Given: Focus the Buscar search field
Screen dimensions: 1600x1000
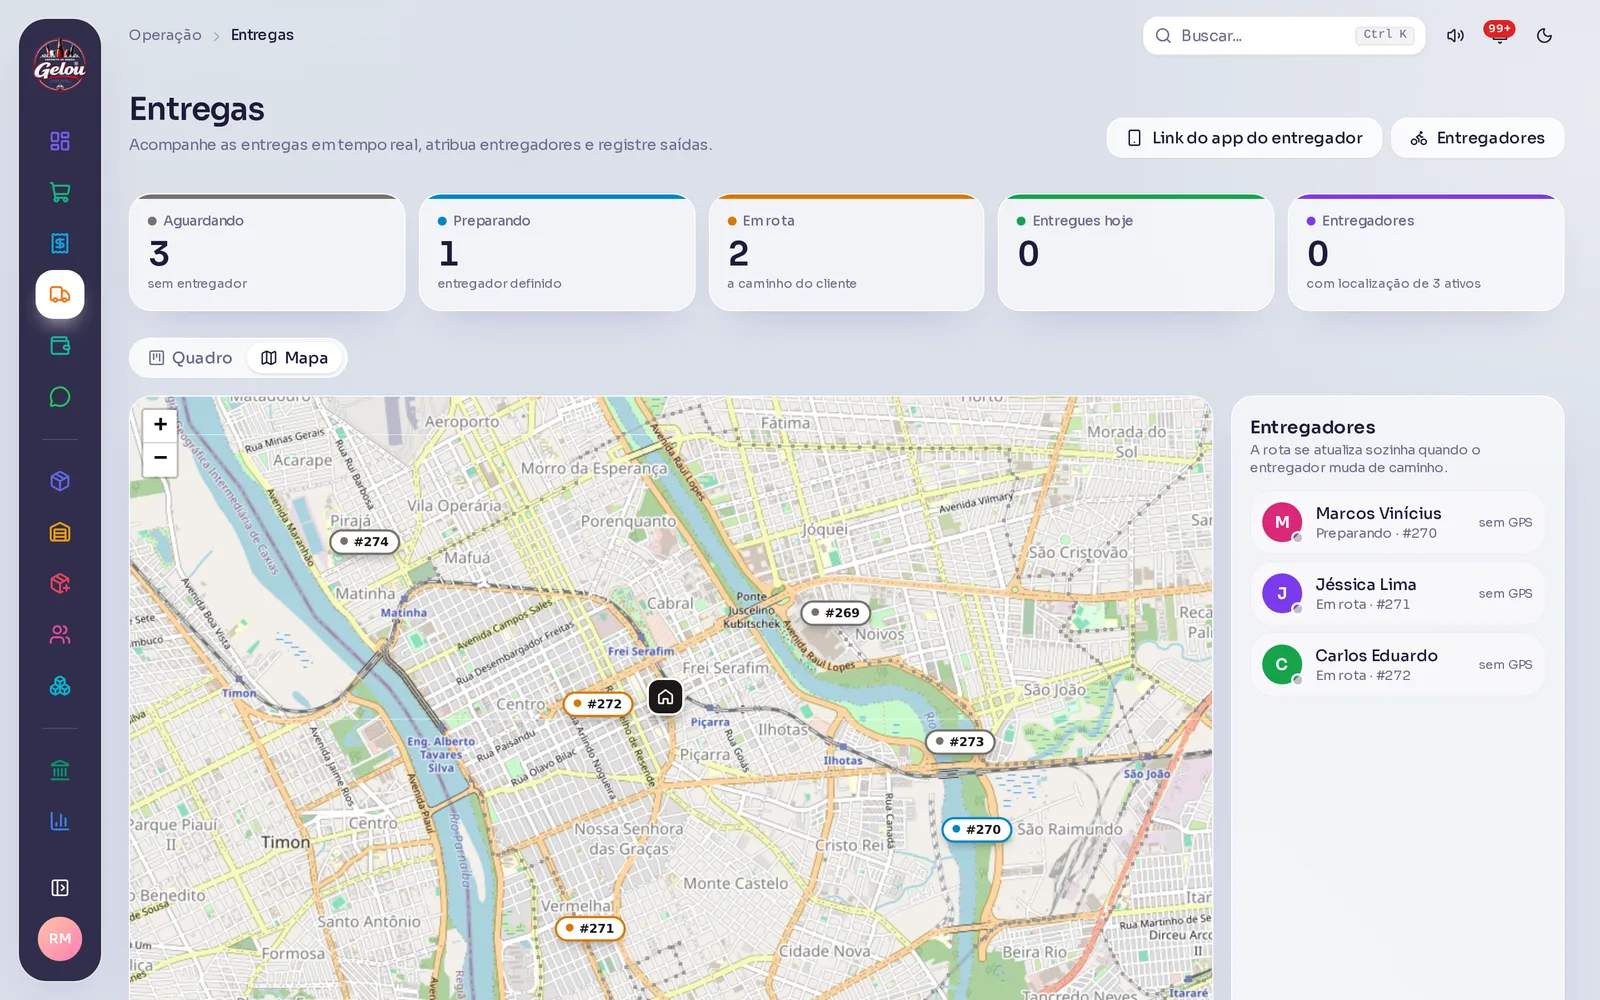Looking at the screenshot, I should tap(1284, 36).
